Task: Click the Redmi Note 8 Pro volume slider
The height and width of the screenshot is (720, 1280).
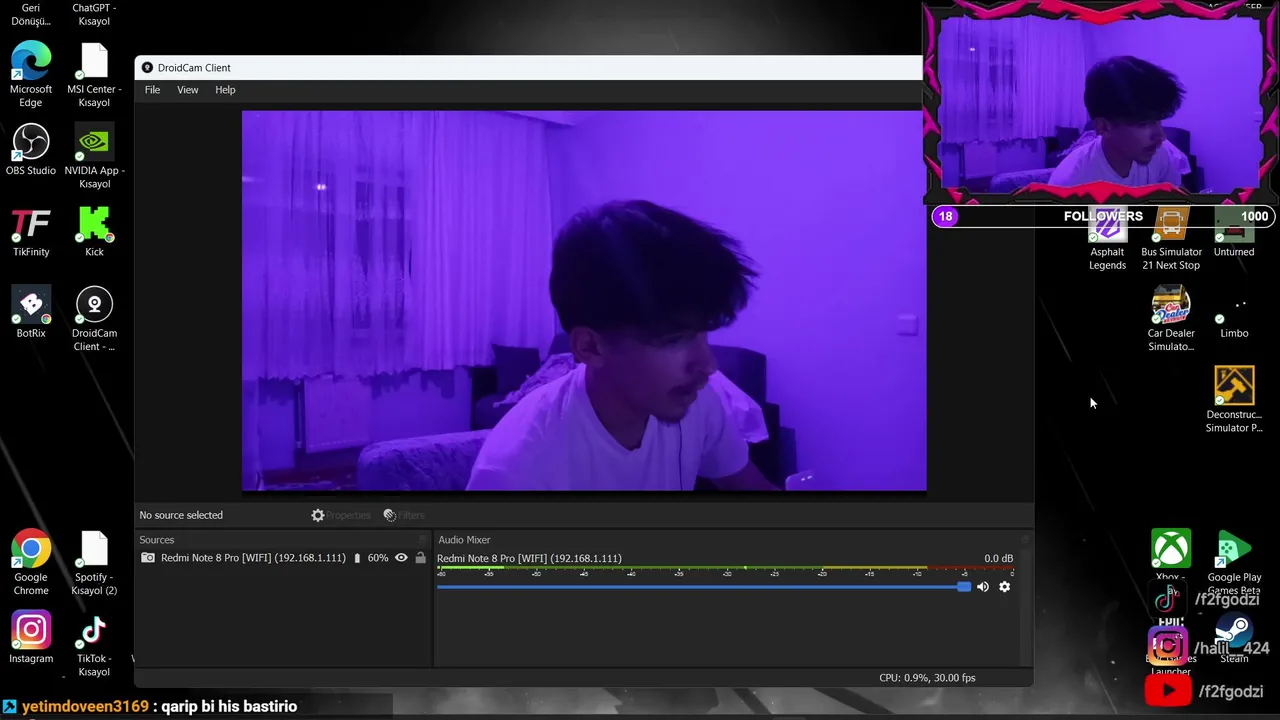Action: click(x=703, y=587)
